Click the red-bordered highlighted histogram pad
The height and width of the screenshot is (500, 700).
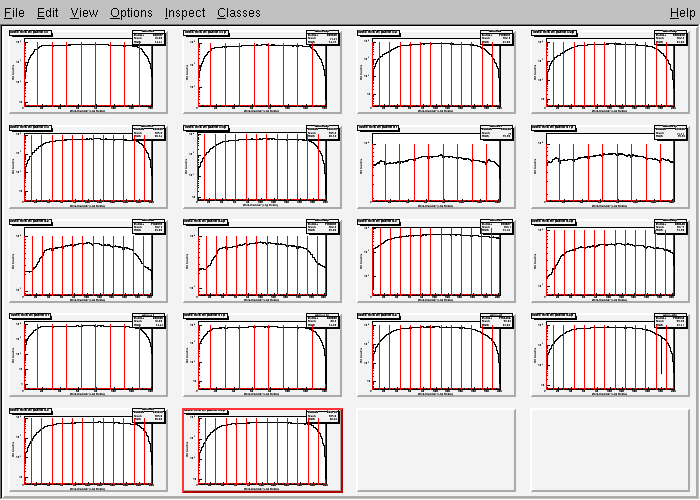(x=262, y=450)
